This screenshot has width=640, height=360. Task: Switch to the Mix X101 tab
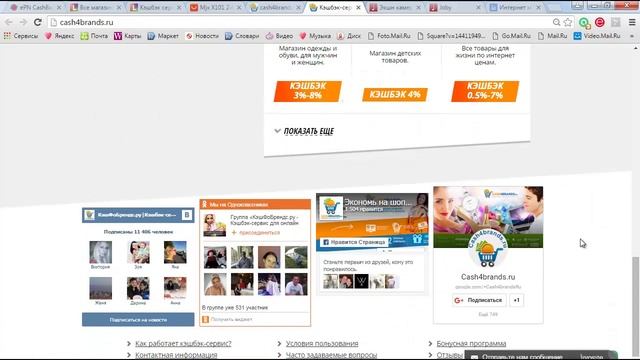[x=216, y=7]
